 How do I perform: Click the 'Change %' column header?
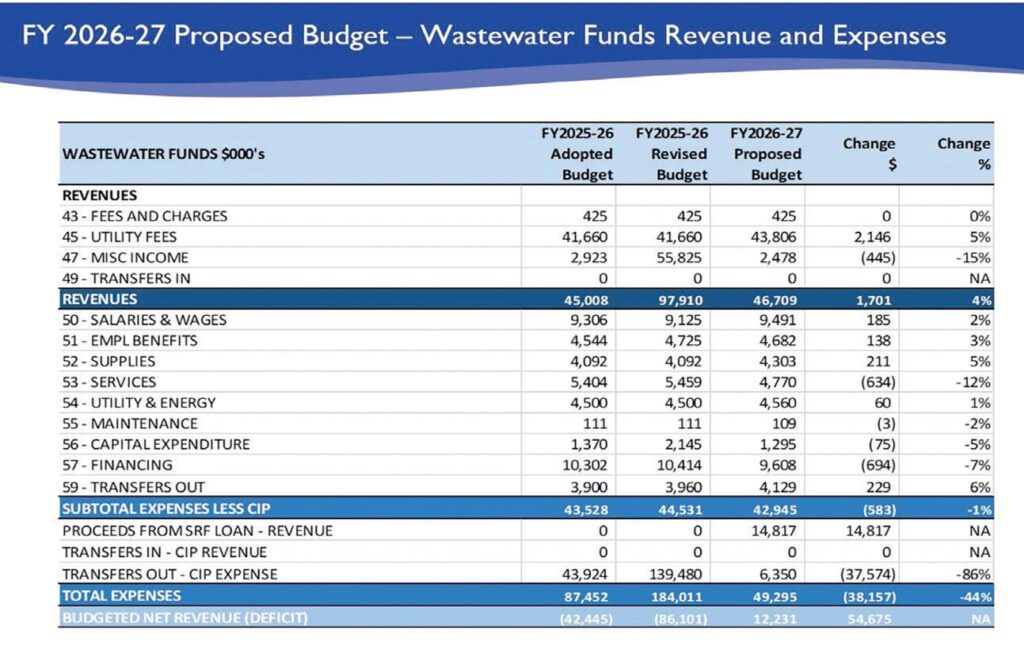point(964,154)
